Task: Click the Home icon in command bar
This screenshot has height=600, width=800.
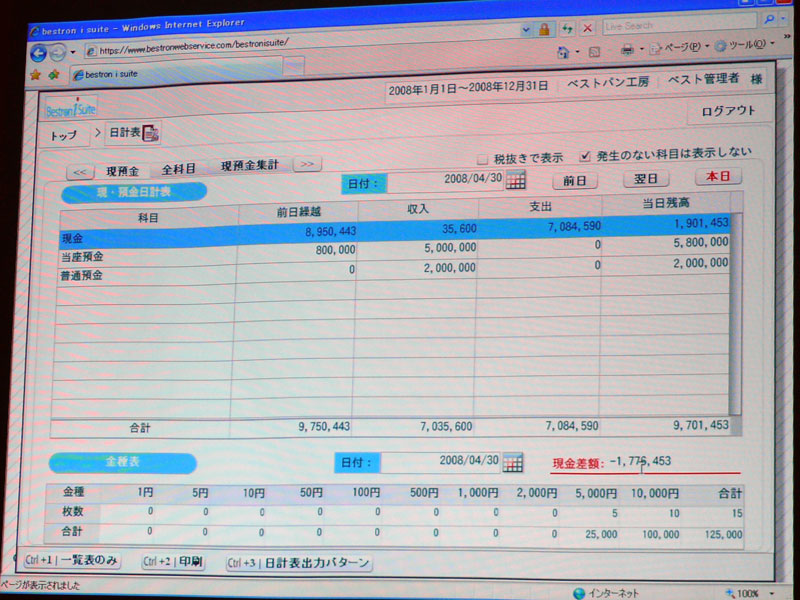Action: coord(563,52)
